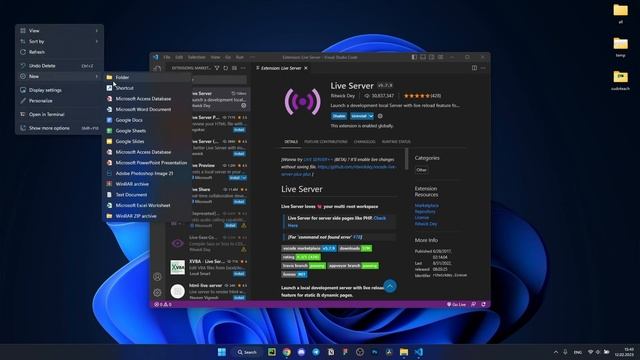Click the Uninstall button for Live Server
The height and width of the screenshot is (360, 640).
click(359, 116)
